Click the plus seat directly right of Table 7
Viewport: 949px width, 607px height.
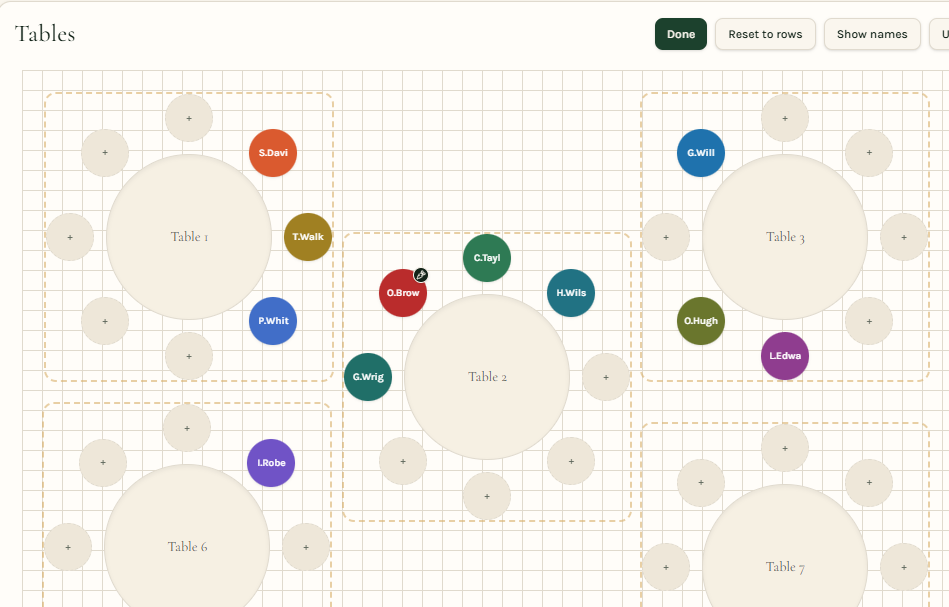[904, 567]
